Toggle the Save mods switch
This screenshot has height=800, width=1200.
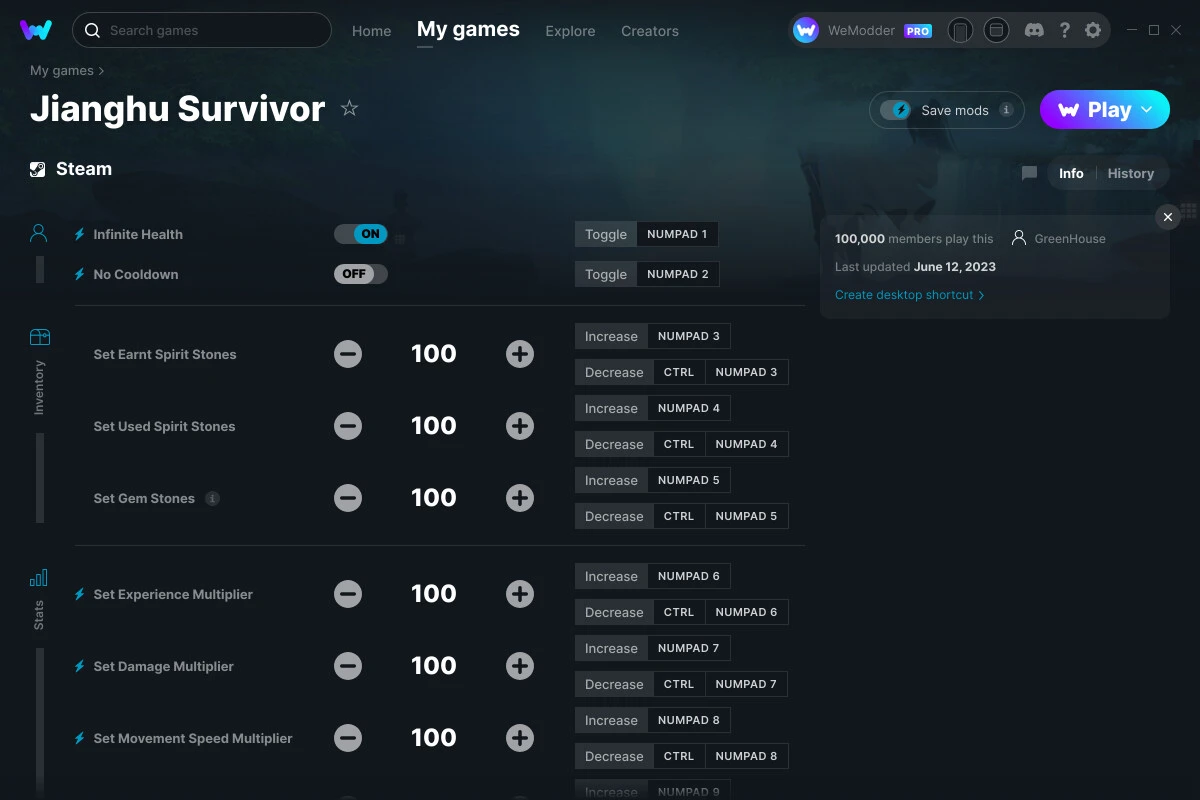[x=895, y=110]
